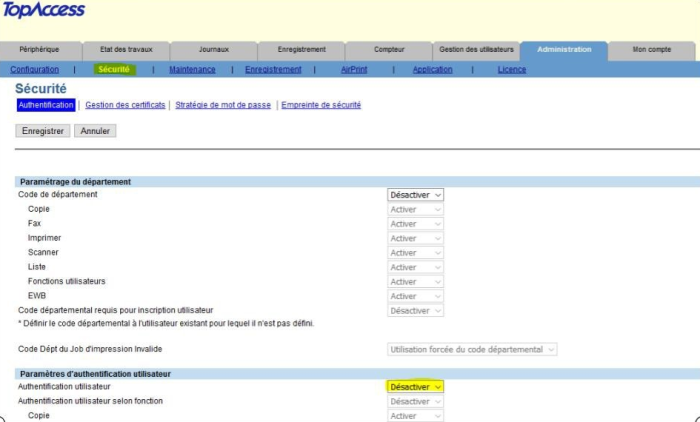Open the Code Dépt Job d'impression dropdown

click(x=472, y=349)
